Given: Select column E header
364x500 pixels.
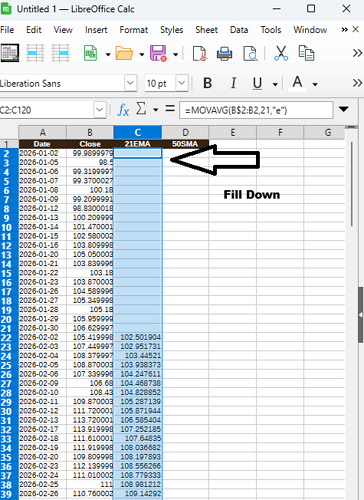Looking at the screenshot, I should tap(232, 132).
